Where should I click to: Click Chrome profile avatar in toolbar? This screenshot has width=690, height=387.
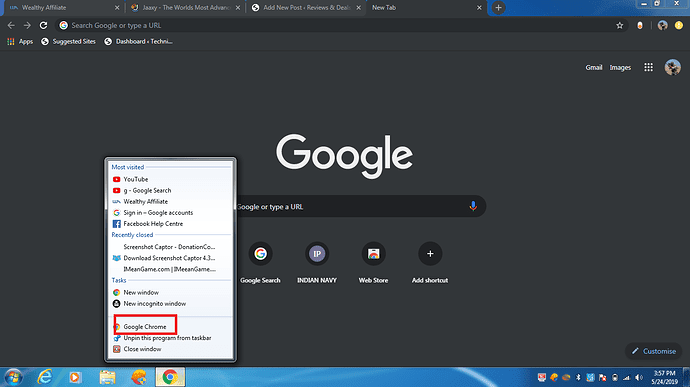pyautogui.click(x=662, y=26)
